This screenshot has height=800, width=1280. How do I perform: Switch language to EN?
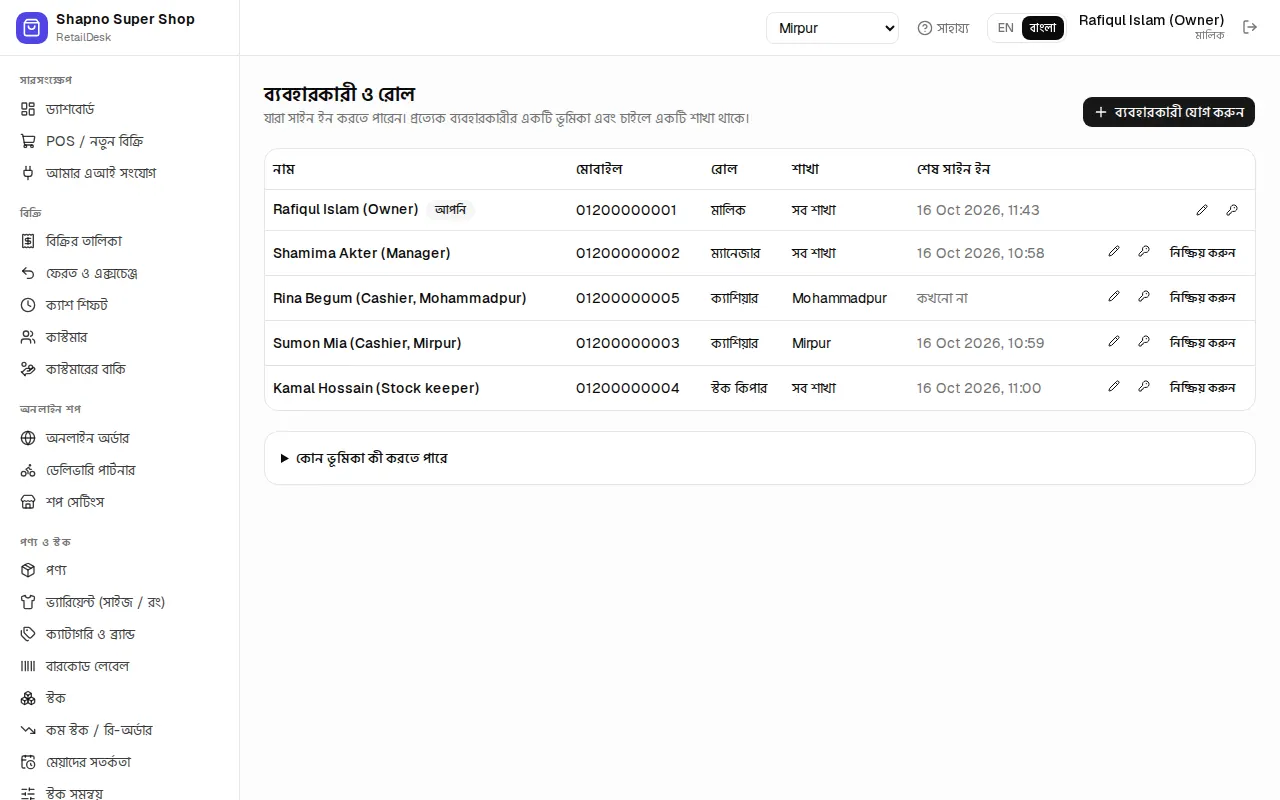point(1006,28)
